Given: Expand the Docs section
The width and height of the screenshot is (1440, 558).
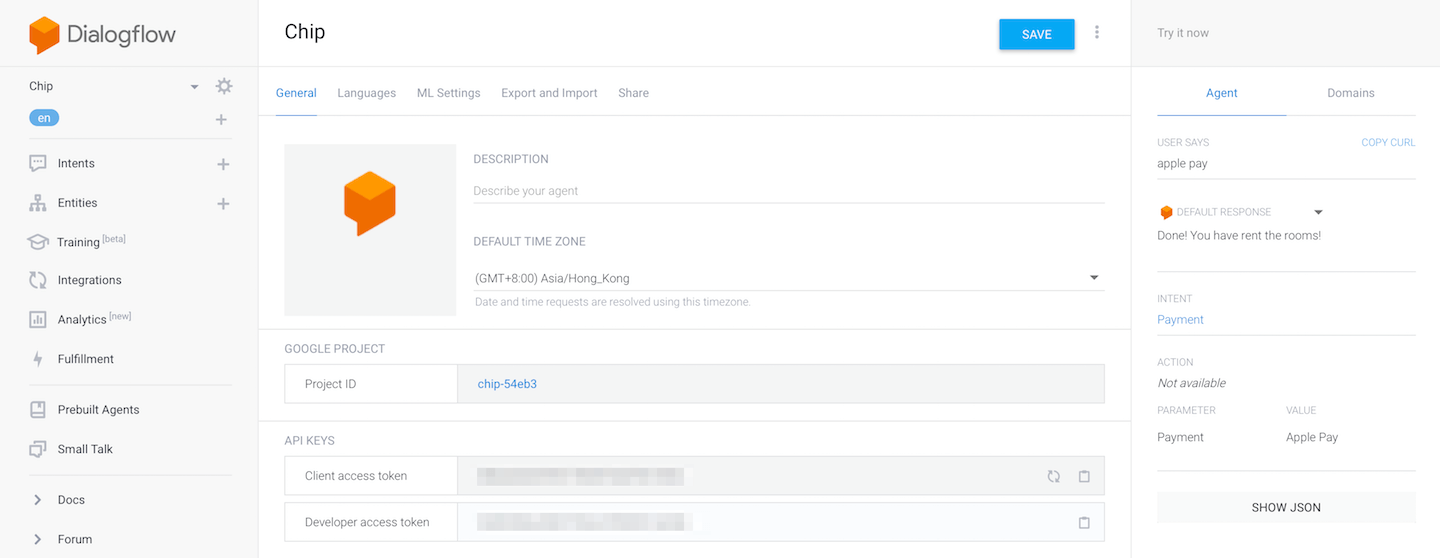Looking at the screenshot, I should [x=38, y=500].
